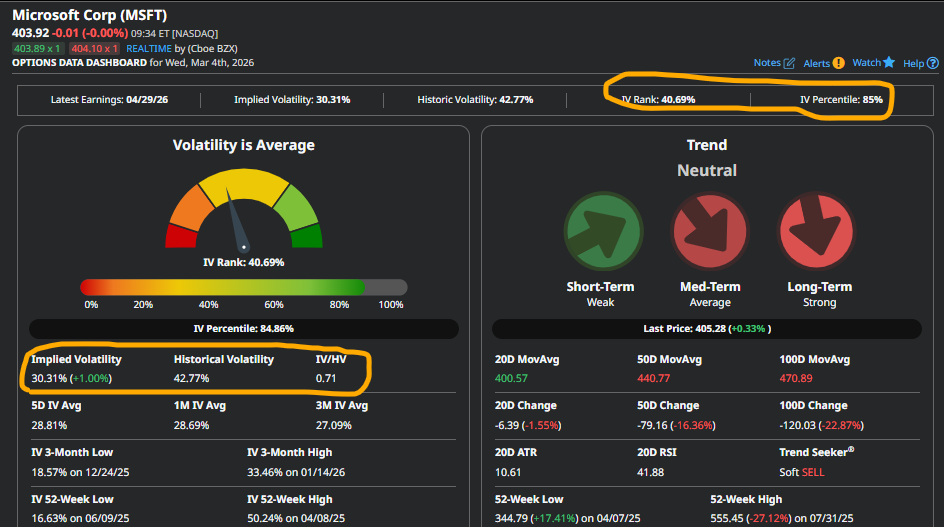Click IV 52-Week Low 16.63% on 06/09/25

click(x=80, y=518)
